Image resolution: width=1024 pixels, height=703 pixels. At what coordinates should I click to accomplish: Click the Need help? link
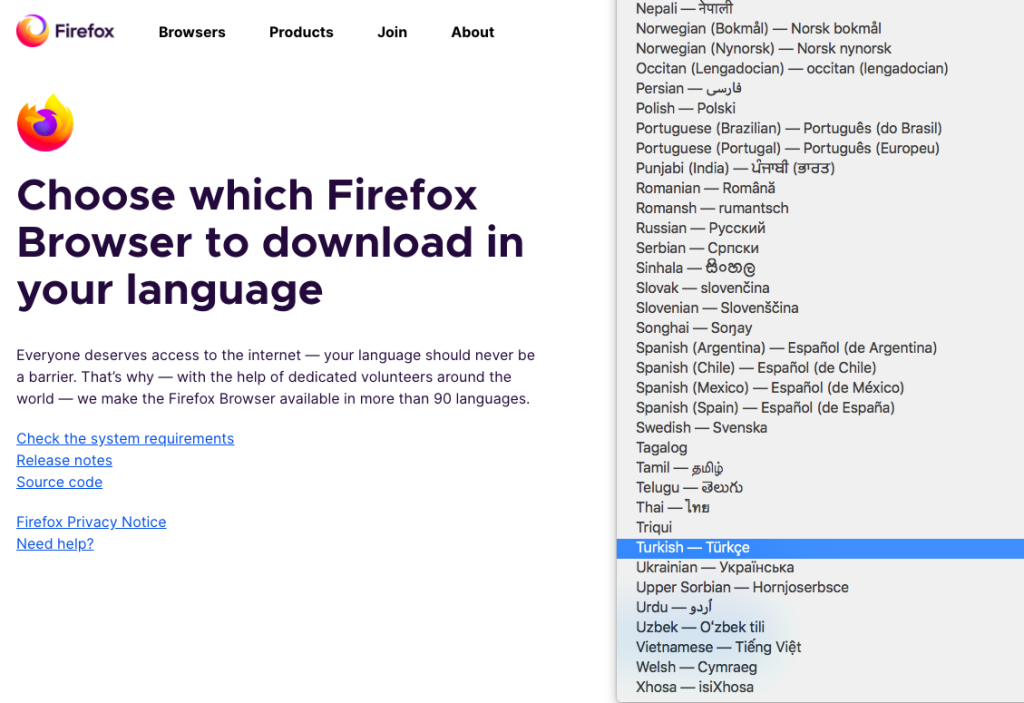click(x=55, y=544)
